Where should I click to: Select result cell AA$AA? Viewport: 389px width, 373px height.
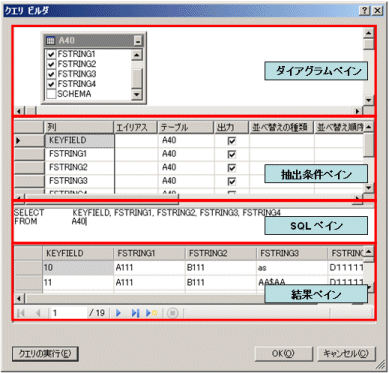pyautogui.click(x=292, y=282)
